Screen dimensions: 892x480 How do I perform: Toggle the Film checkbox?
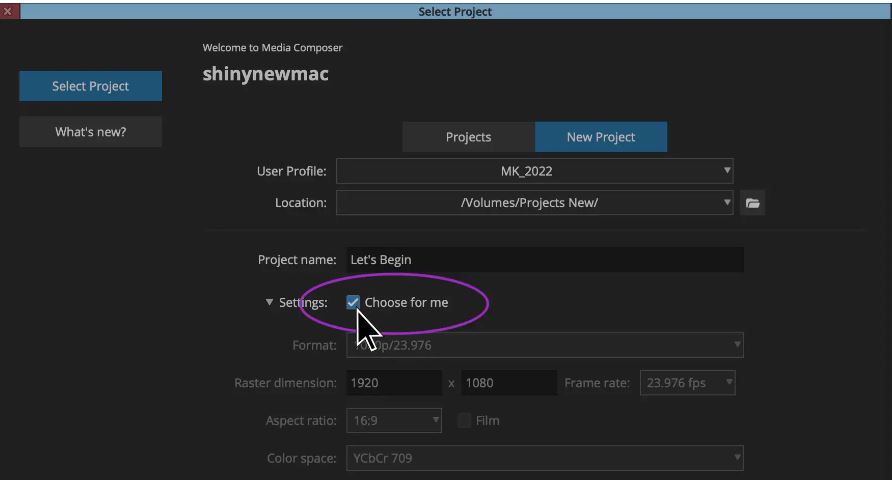pyautogui.click(x=464, y=420)
